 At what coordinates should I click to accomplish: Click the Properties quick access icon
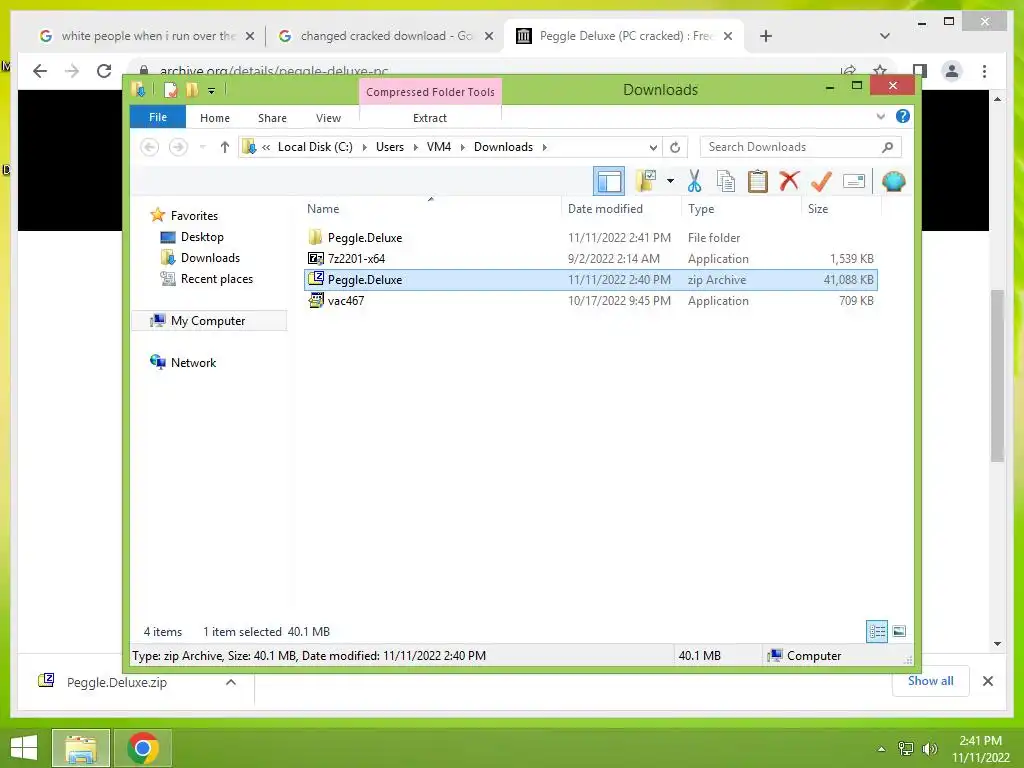point(170,90)
